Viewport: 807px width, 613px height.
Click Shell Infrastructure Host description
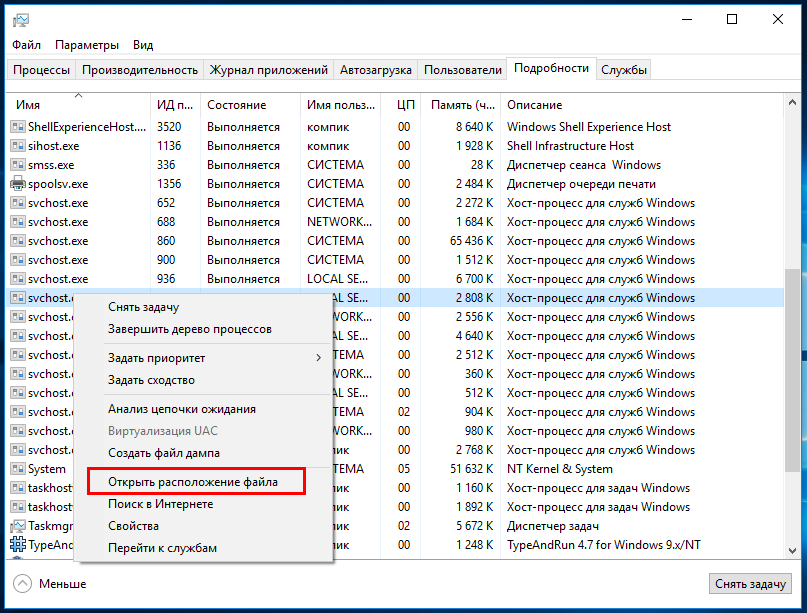tap(570, 146)
